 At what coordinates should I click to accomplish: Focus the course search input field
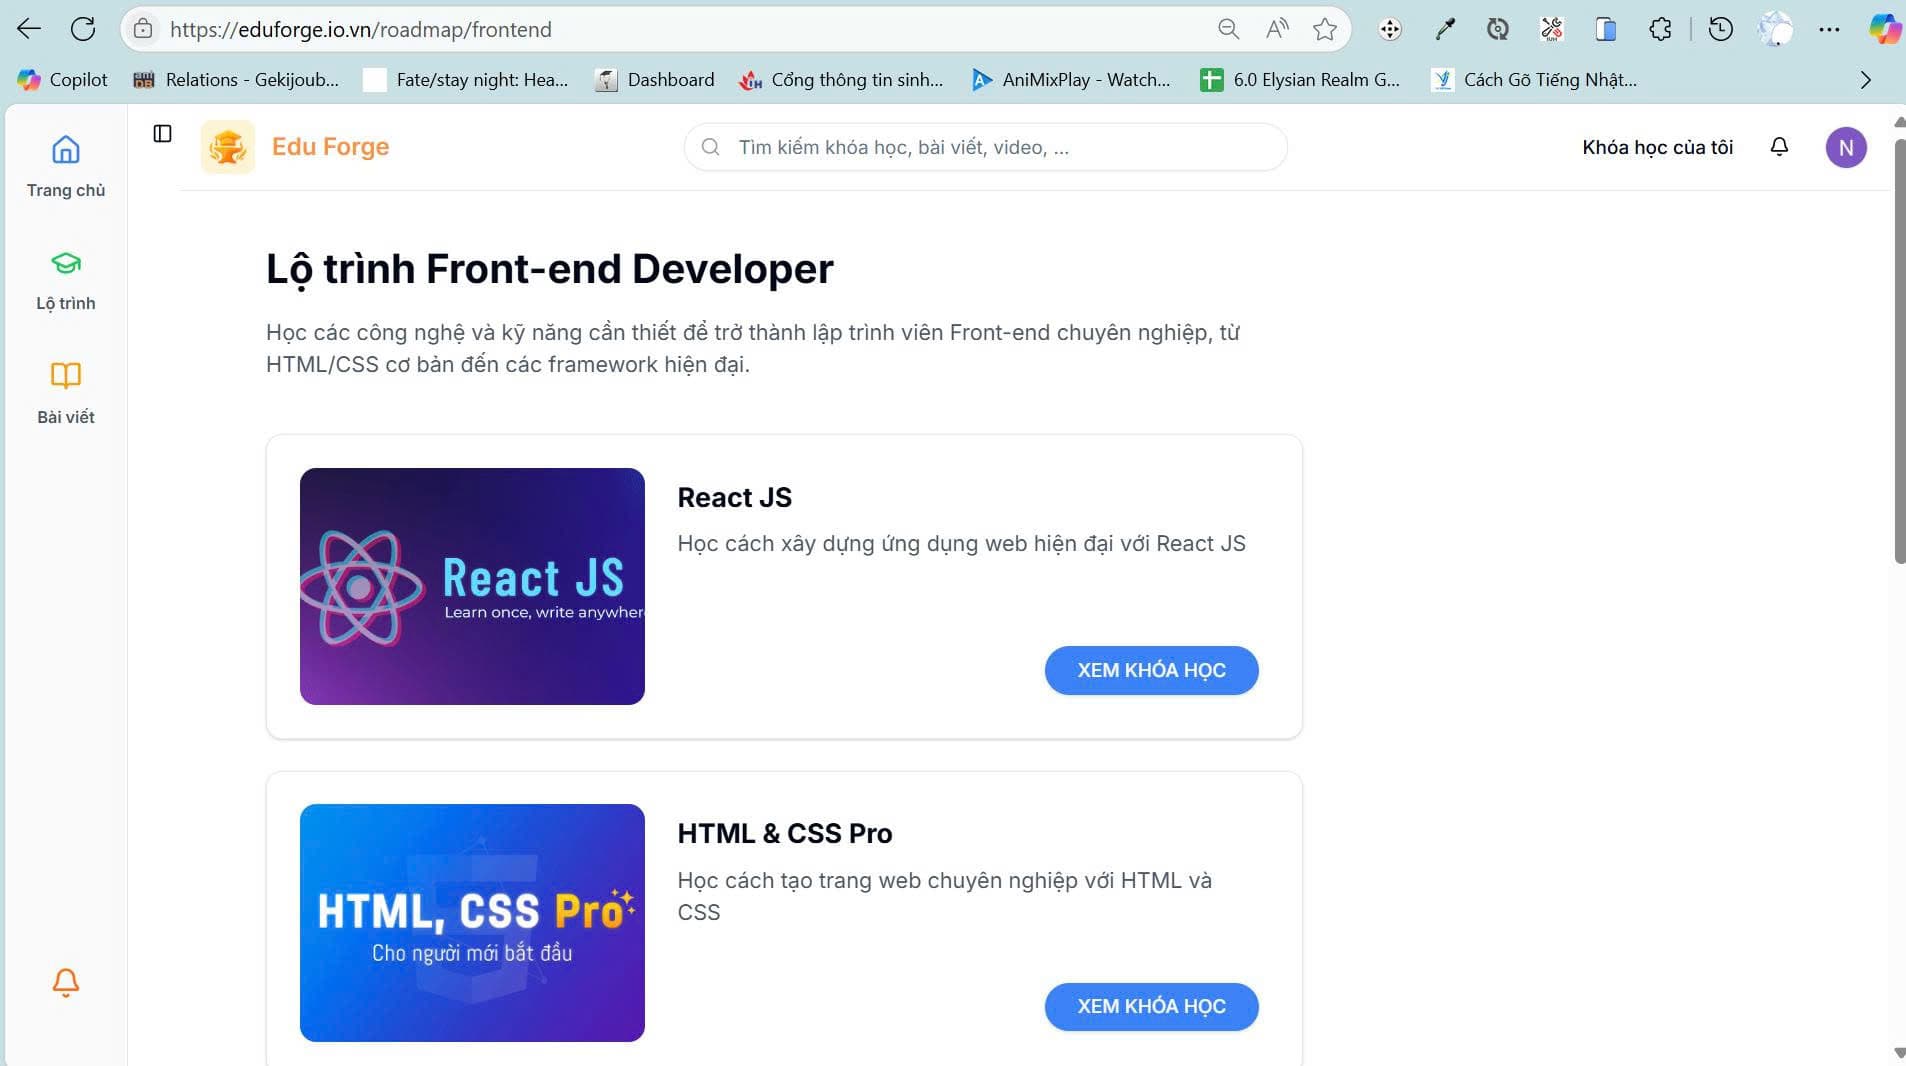pyautogui.click(x=985, y=147)
